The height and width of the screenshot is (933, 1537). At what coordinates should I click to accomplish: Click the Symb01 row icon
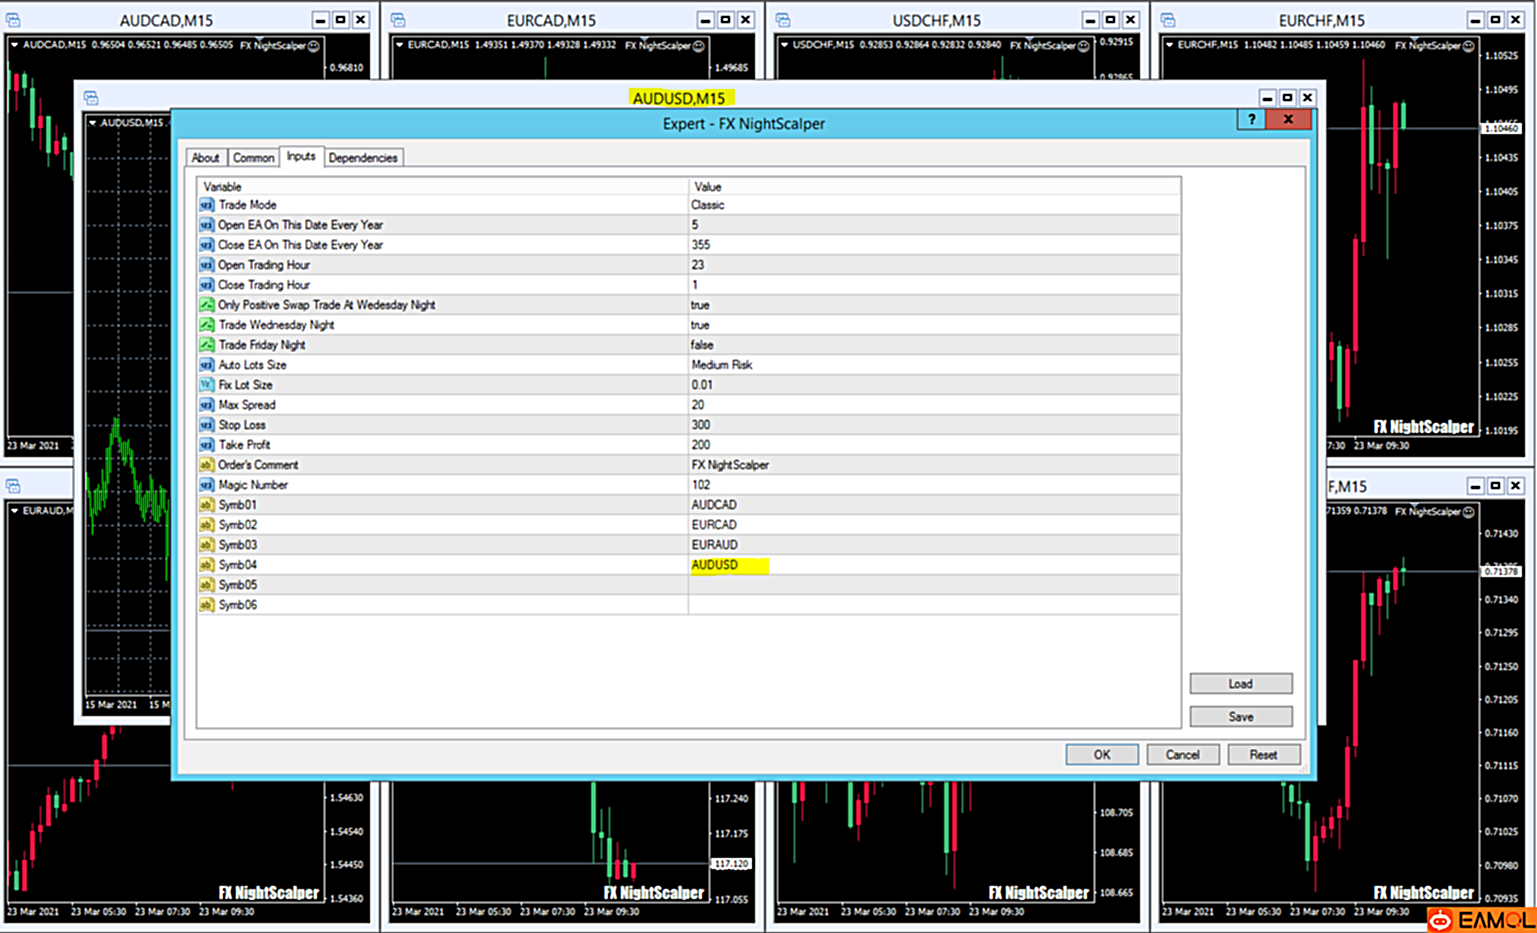pos(207,505)
